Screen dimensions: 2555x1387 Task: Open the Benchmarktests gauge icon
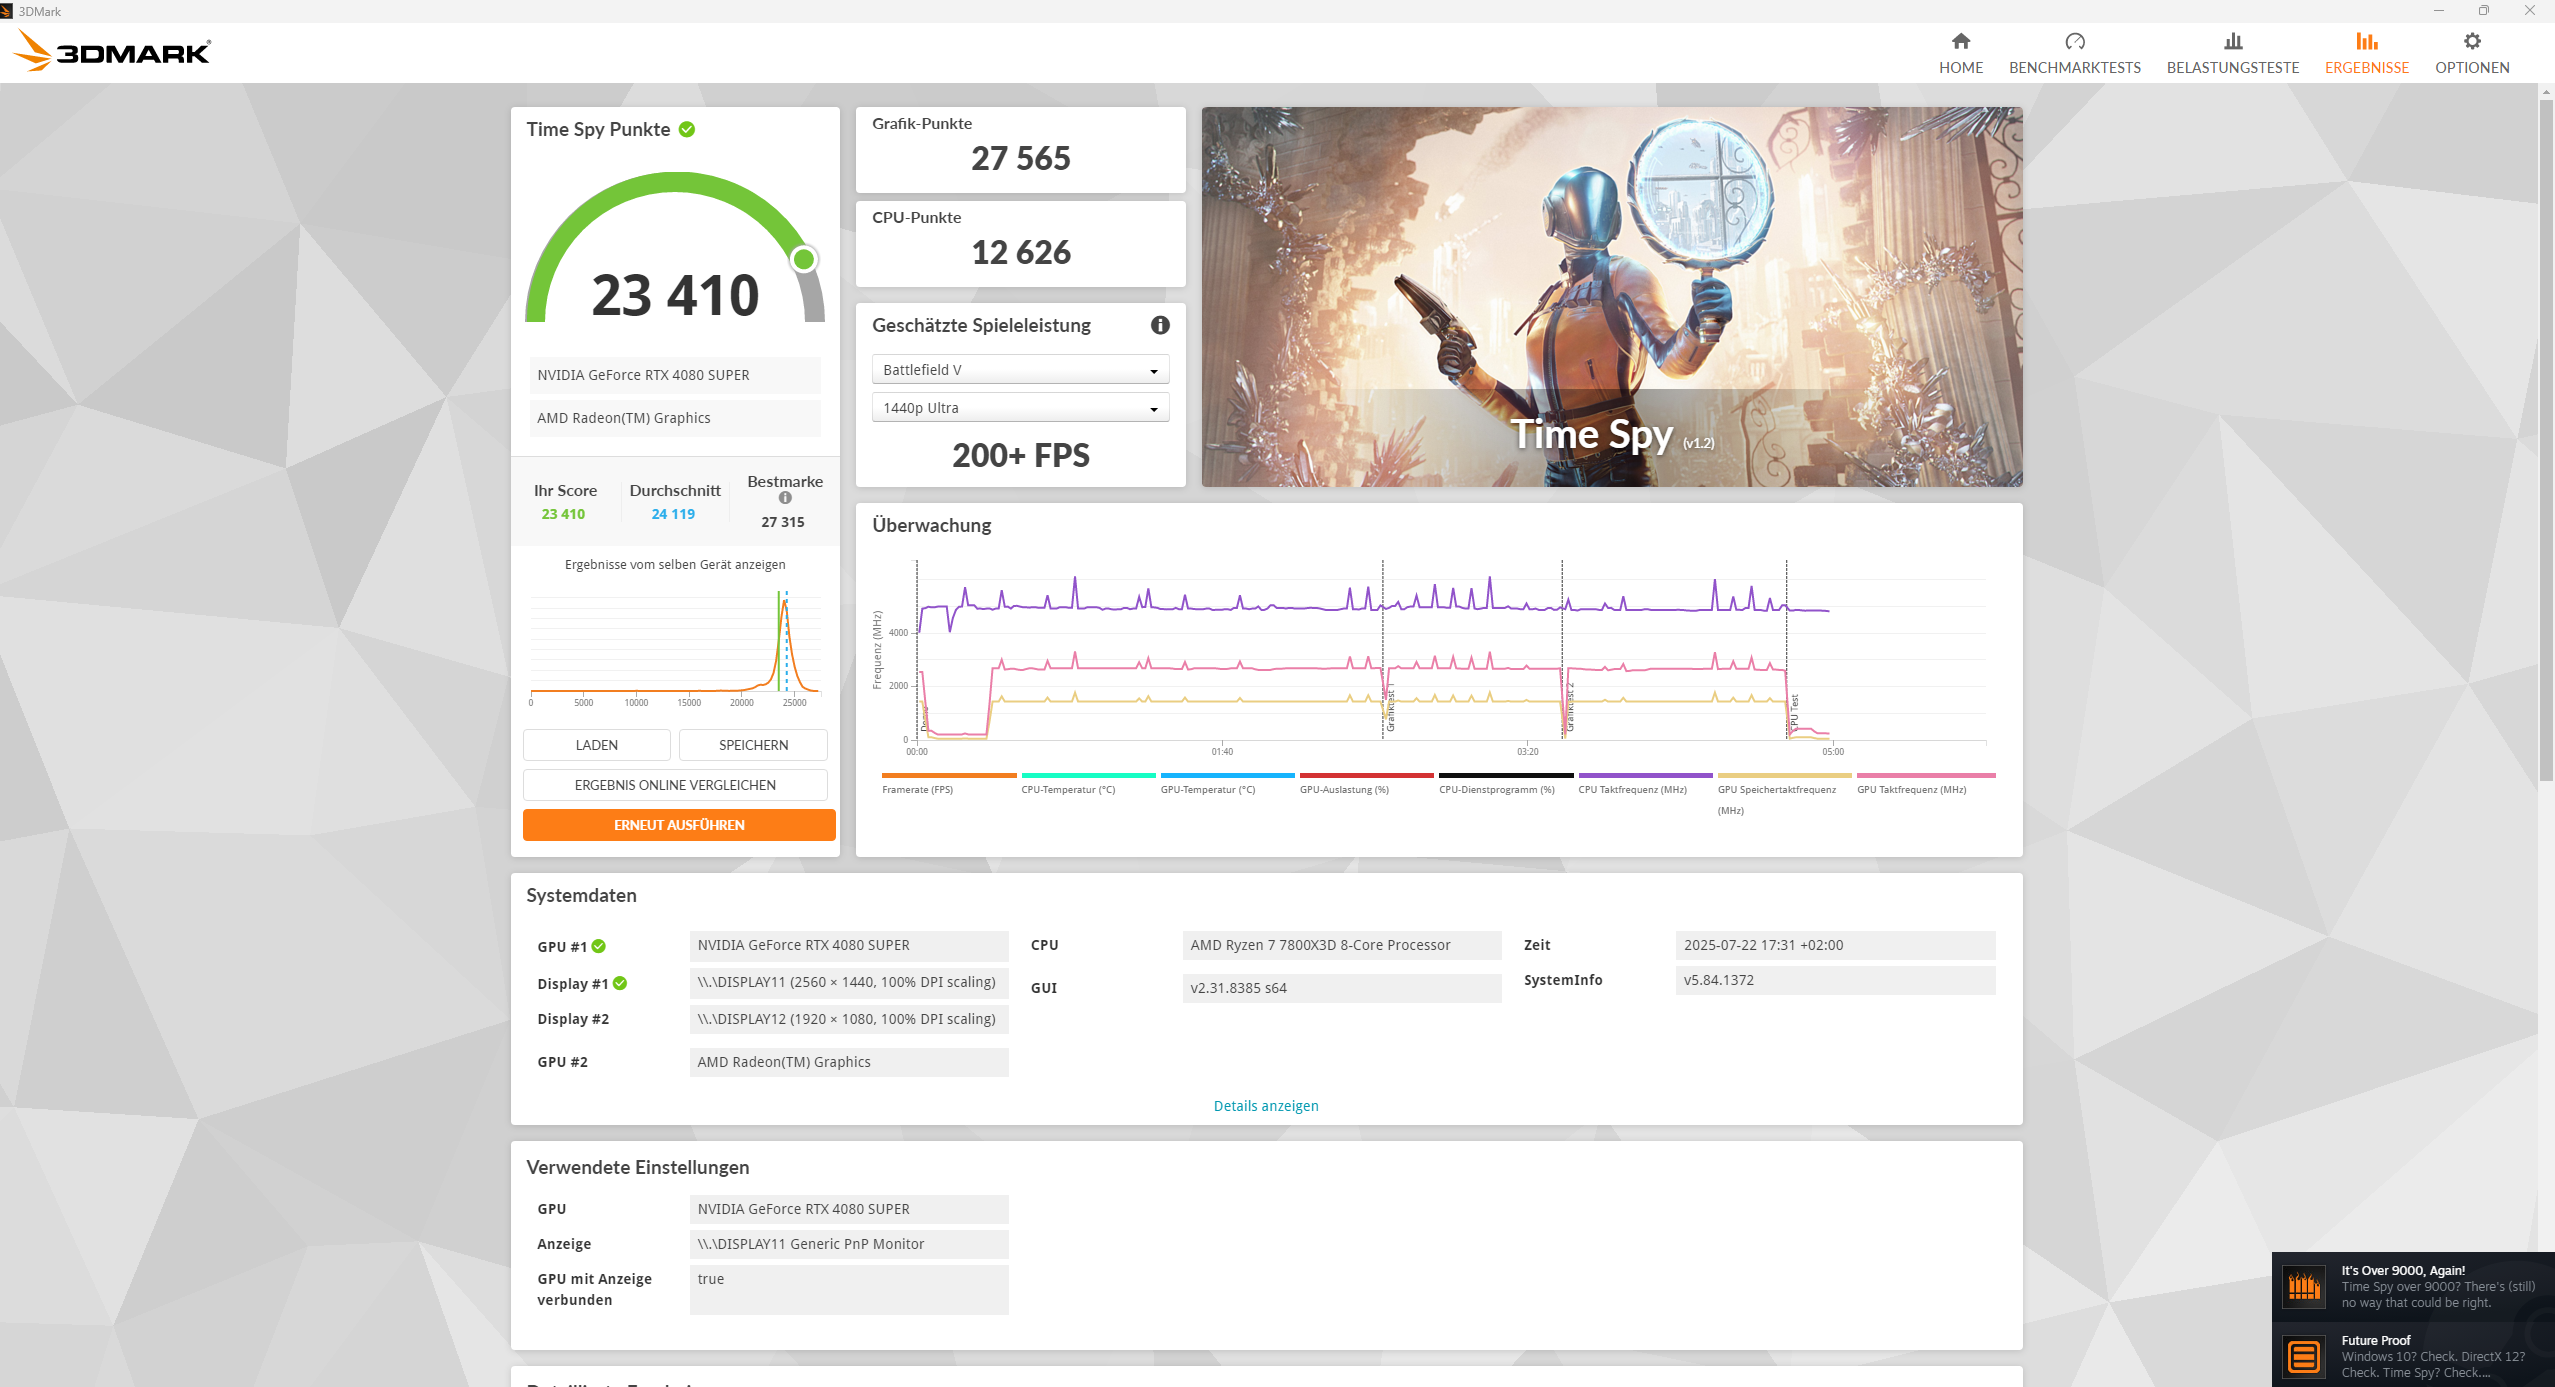(x=2074, y=42)
